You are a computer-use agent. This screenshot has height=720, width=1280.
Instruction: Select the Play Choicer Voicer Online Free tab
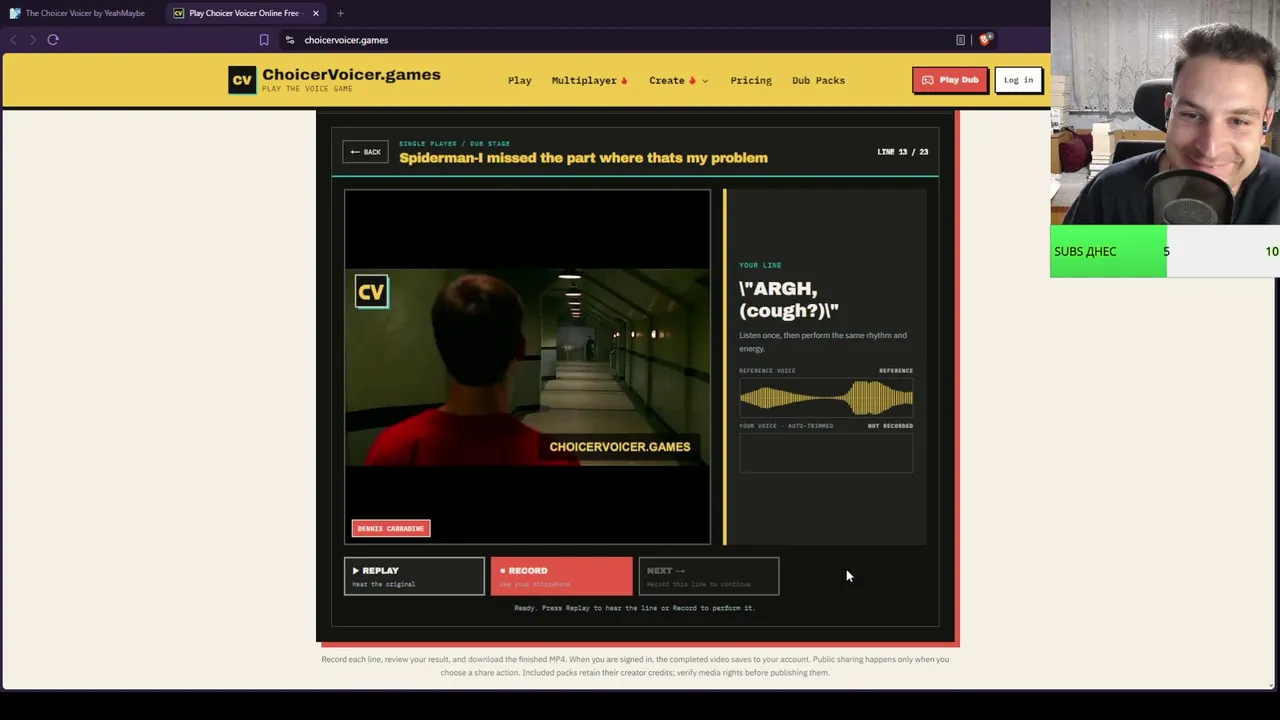click(244, 13)
